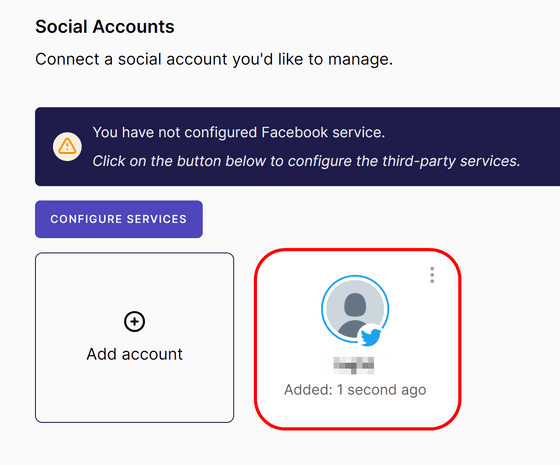Click the 'Social Accounts' heading

coord(105,27)
